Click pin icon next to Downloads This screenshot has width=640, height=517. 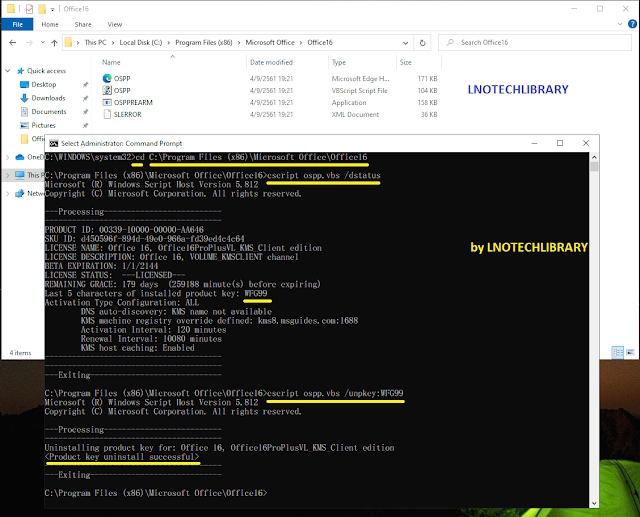coord(85,98)
